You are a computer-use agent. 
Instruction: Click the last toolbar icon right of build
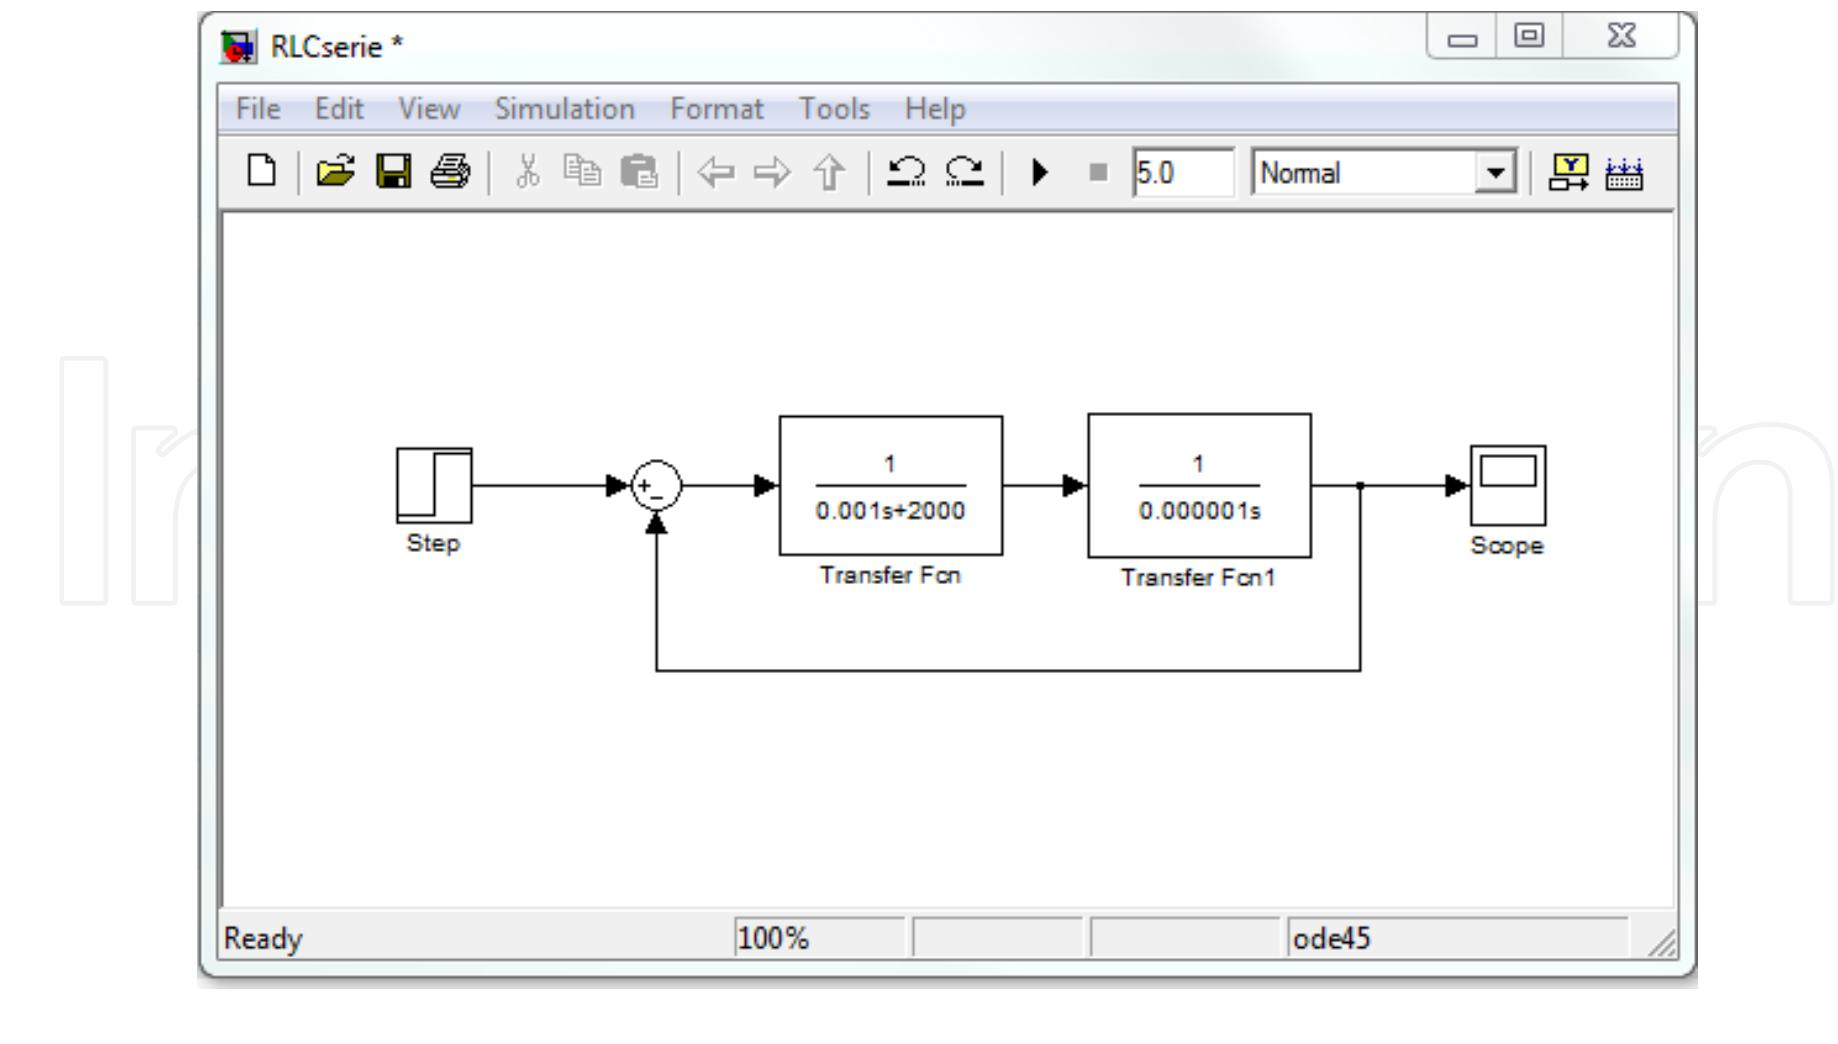pyautogui.click(x=1624, y=173)
